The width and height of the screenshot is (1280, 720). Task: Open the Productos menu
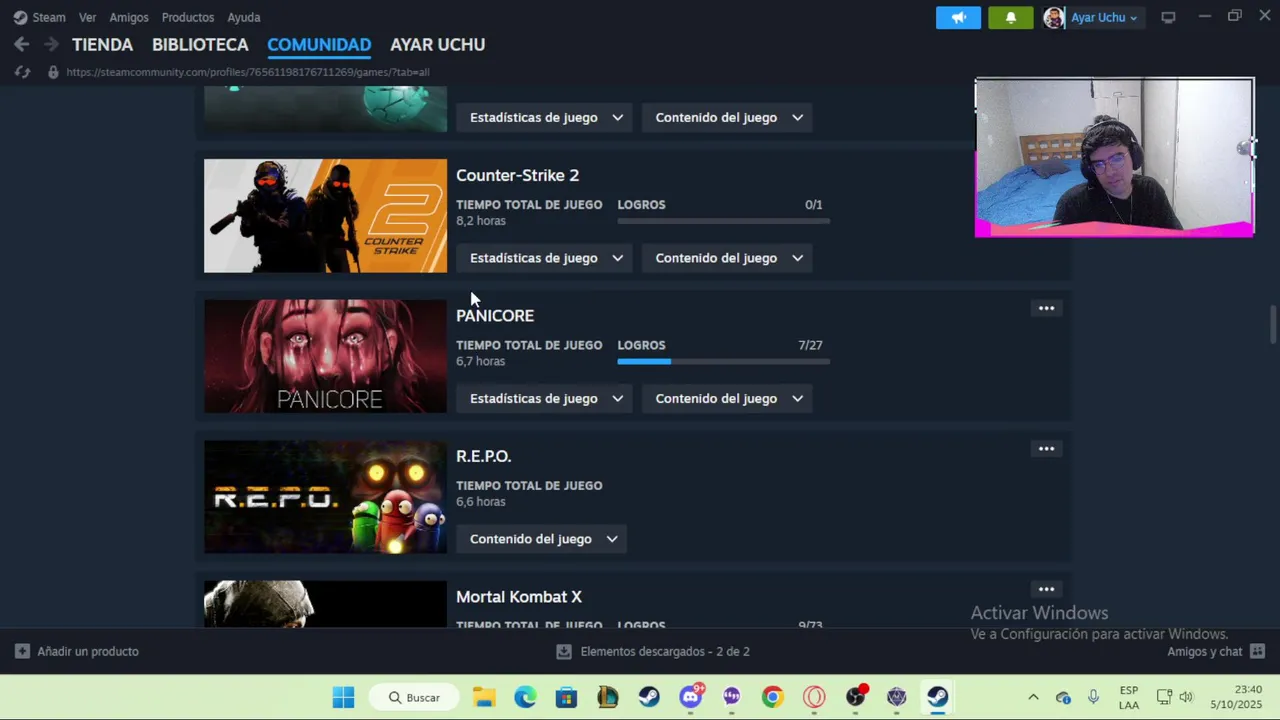tap(188, 17)
